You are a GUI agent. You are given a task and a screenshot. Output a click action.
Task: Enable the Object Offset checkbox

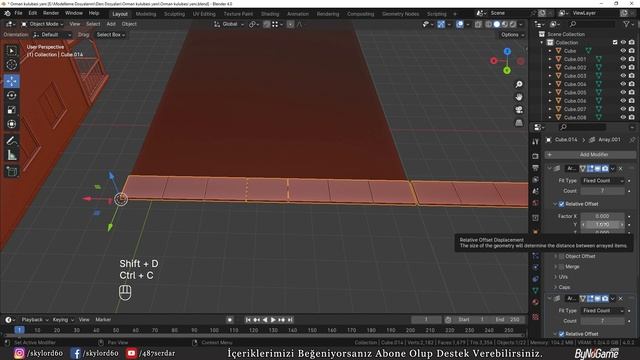pyautogui.click(x=561, y=256)
